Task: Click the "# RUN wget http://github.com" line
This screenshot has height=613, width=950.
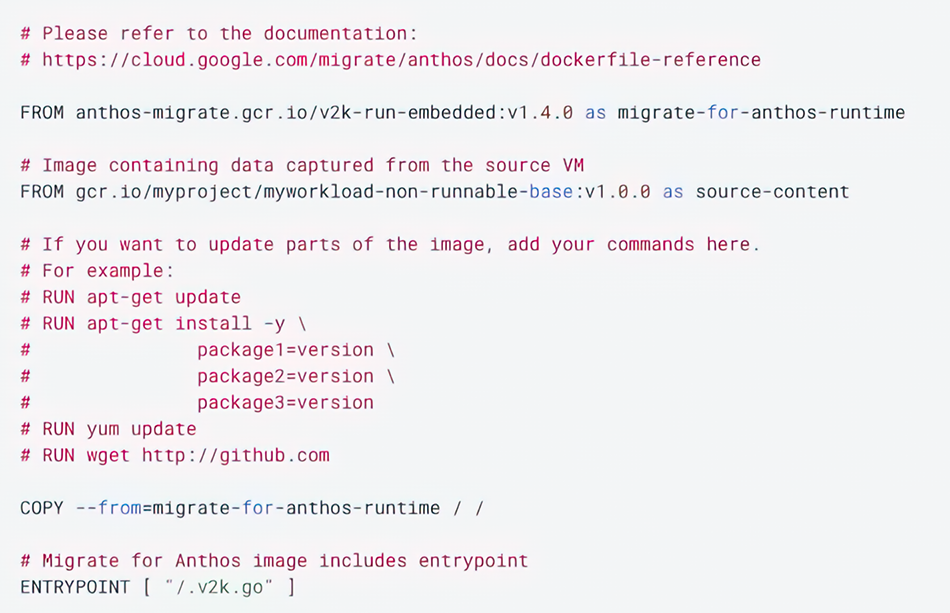Action: (175, 456)
